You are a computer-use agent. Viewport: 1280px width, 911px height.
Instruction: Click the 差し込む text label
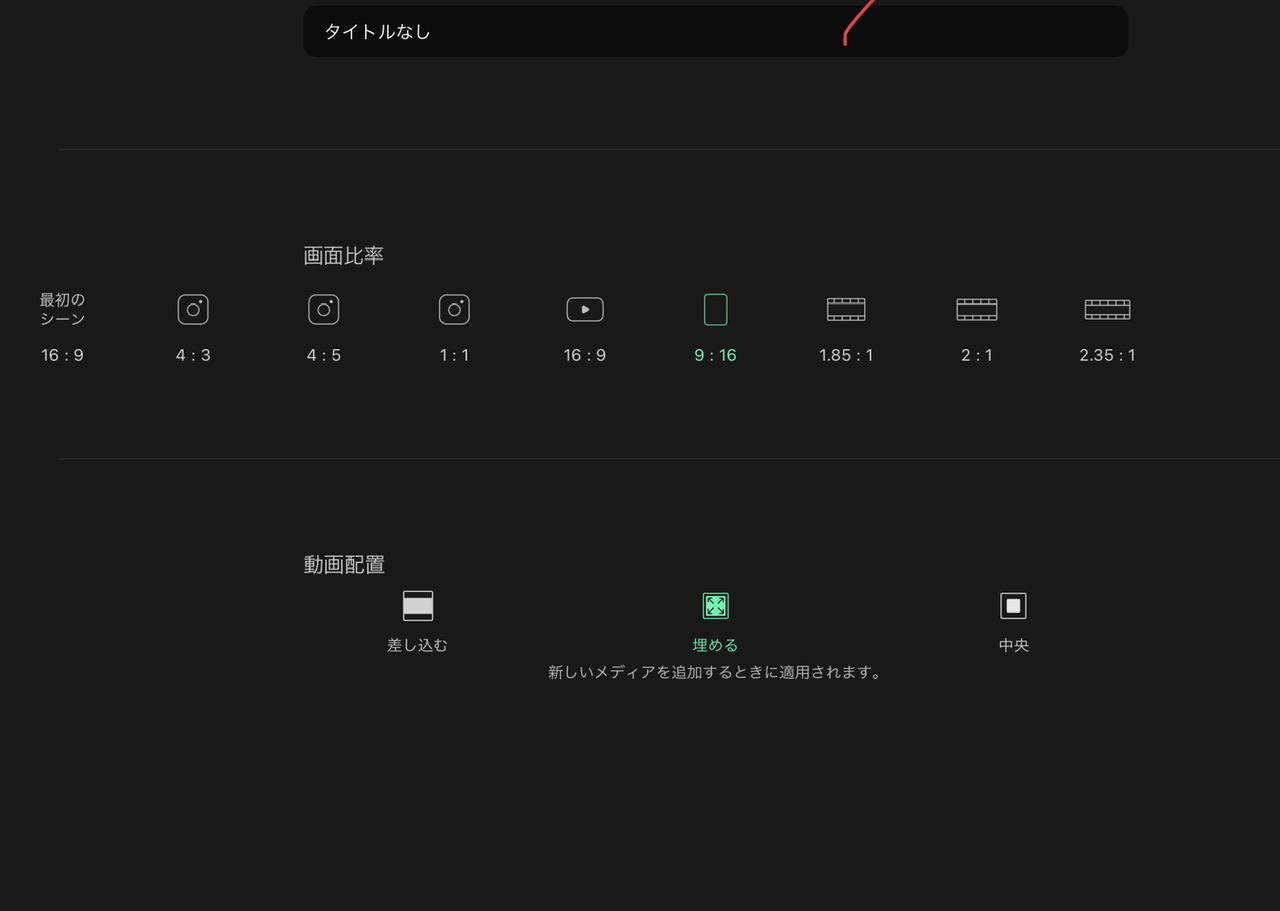(418, 645)
